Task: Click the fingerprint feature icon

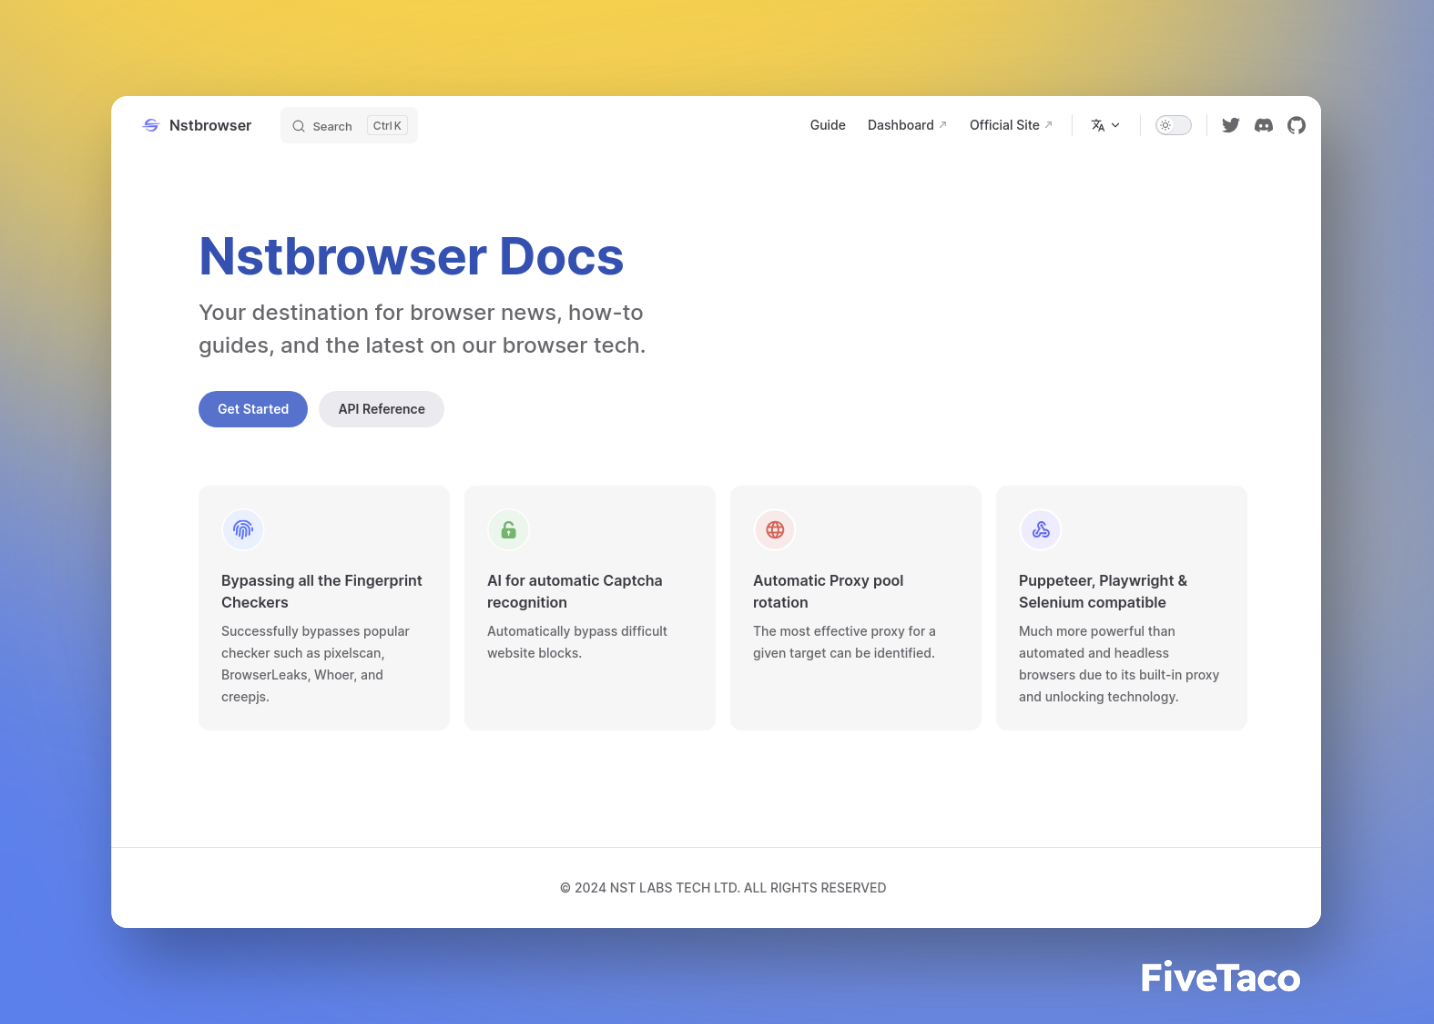Action: tap(243, 530)
